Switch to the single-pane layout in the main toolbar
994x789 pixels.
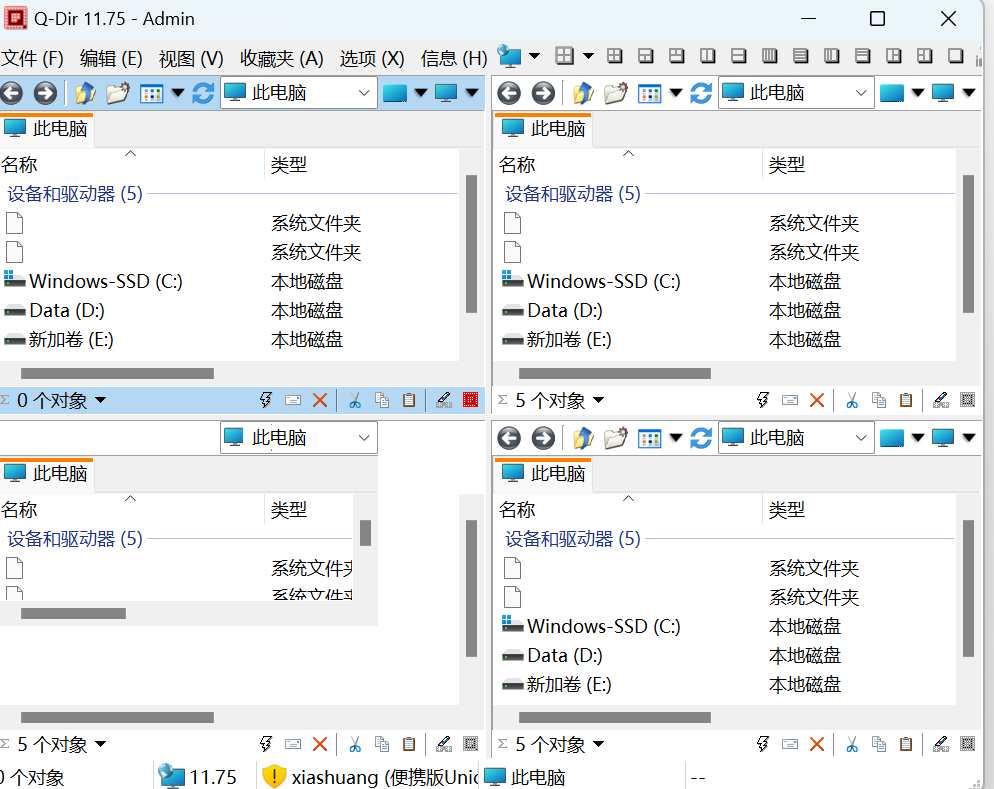[x=955, y=56]
